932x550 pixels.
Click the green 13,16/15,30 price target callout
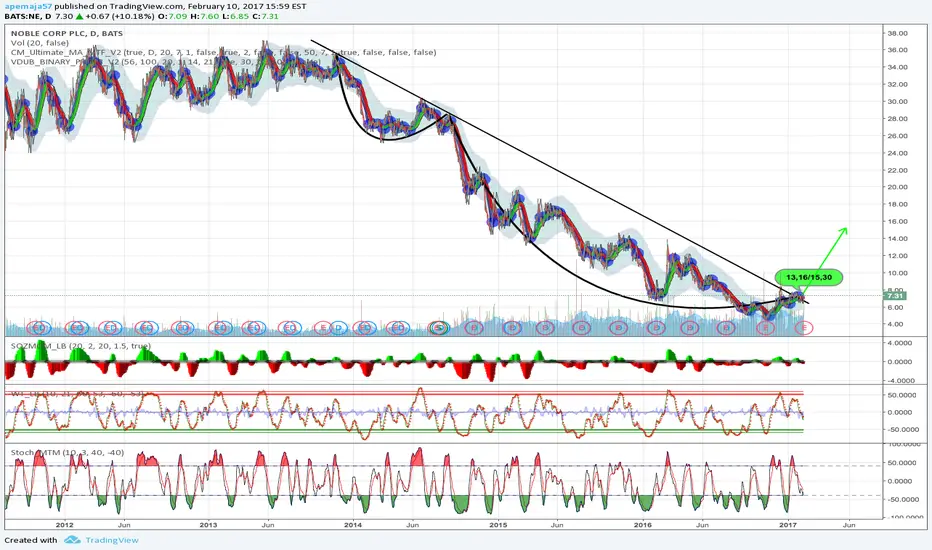pyautogui.click(x=808, y=278)
